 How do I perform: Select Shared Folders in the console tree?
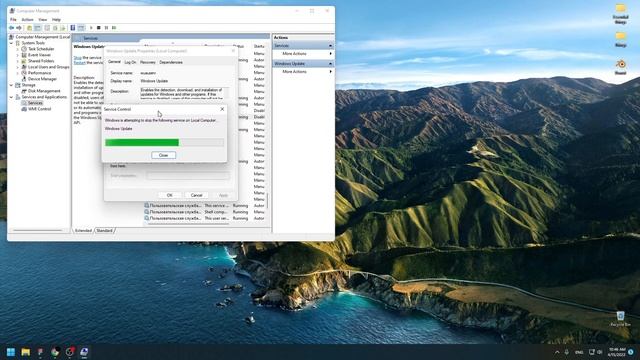pyautogui.click(x=41, y=61)
